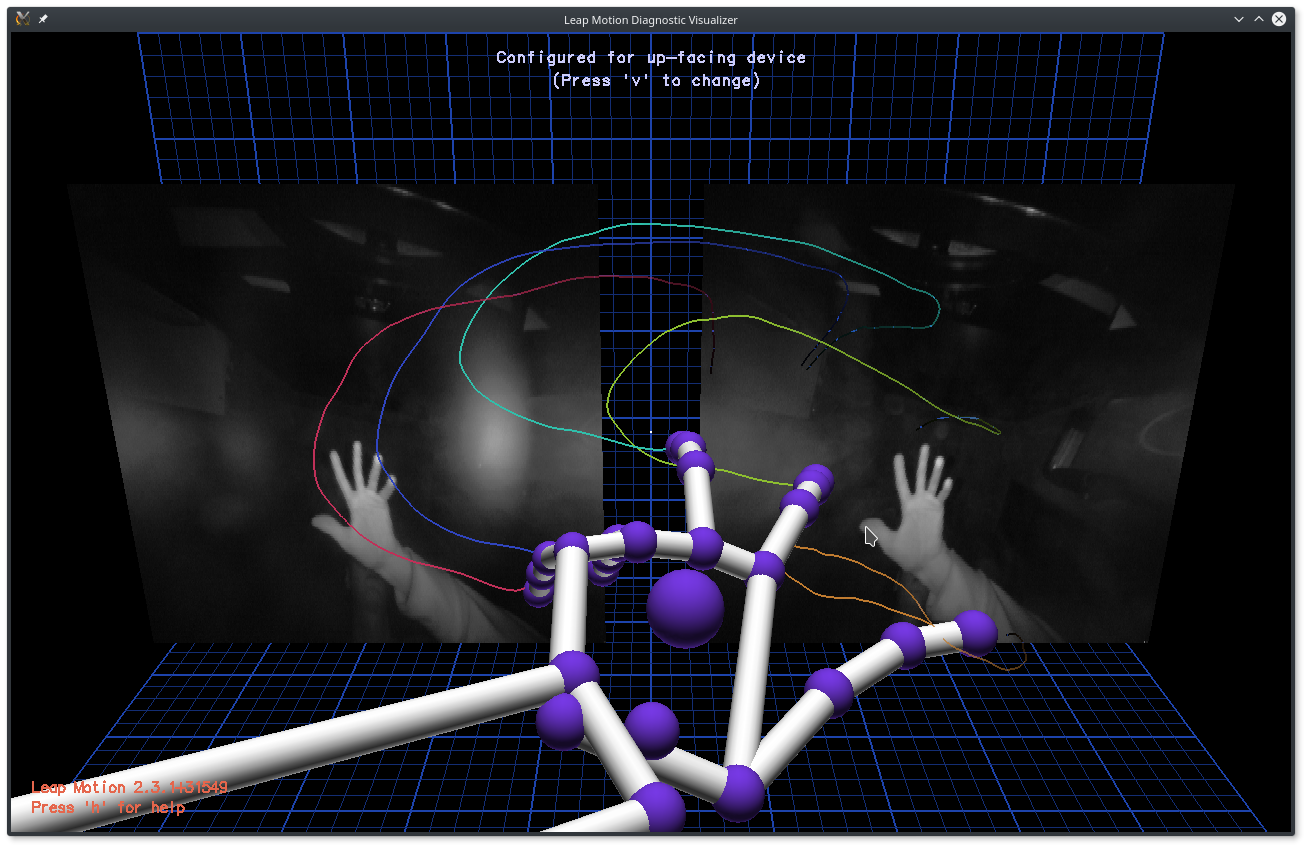Close the Leap Motion Diagnostic Visualizer window

coord(1279,19)
